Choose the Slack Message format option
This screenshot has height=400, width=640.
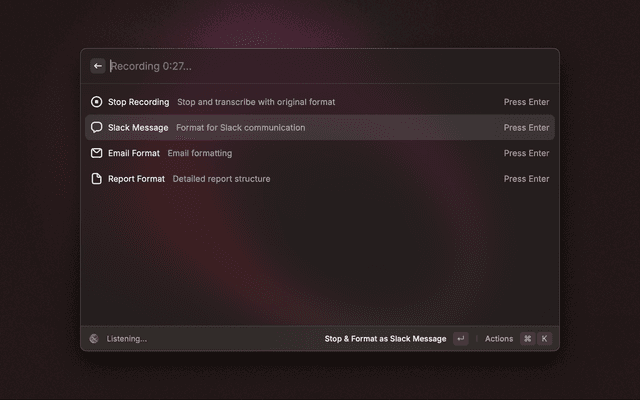coord(138,128)
